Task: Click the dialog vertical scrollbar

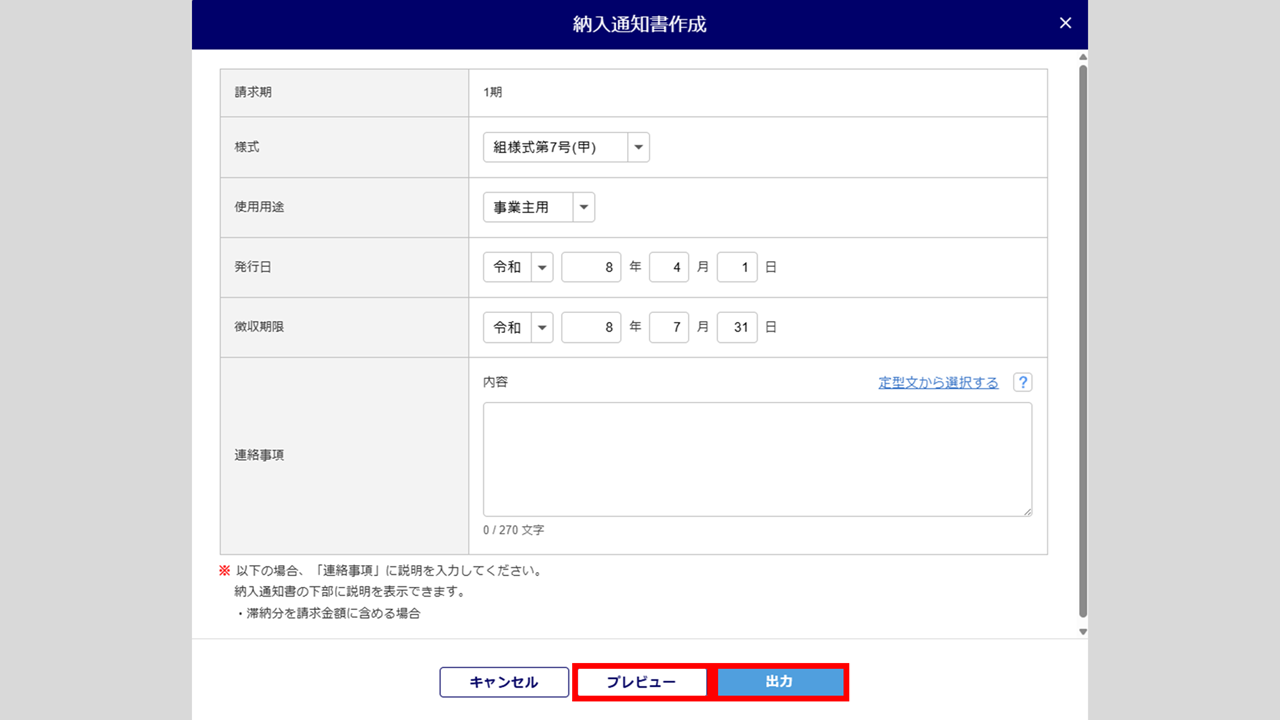Action: tap(1082, 340)
